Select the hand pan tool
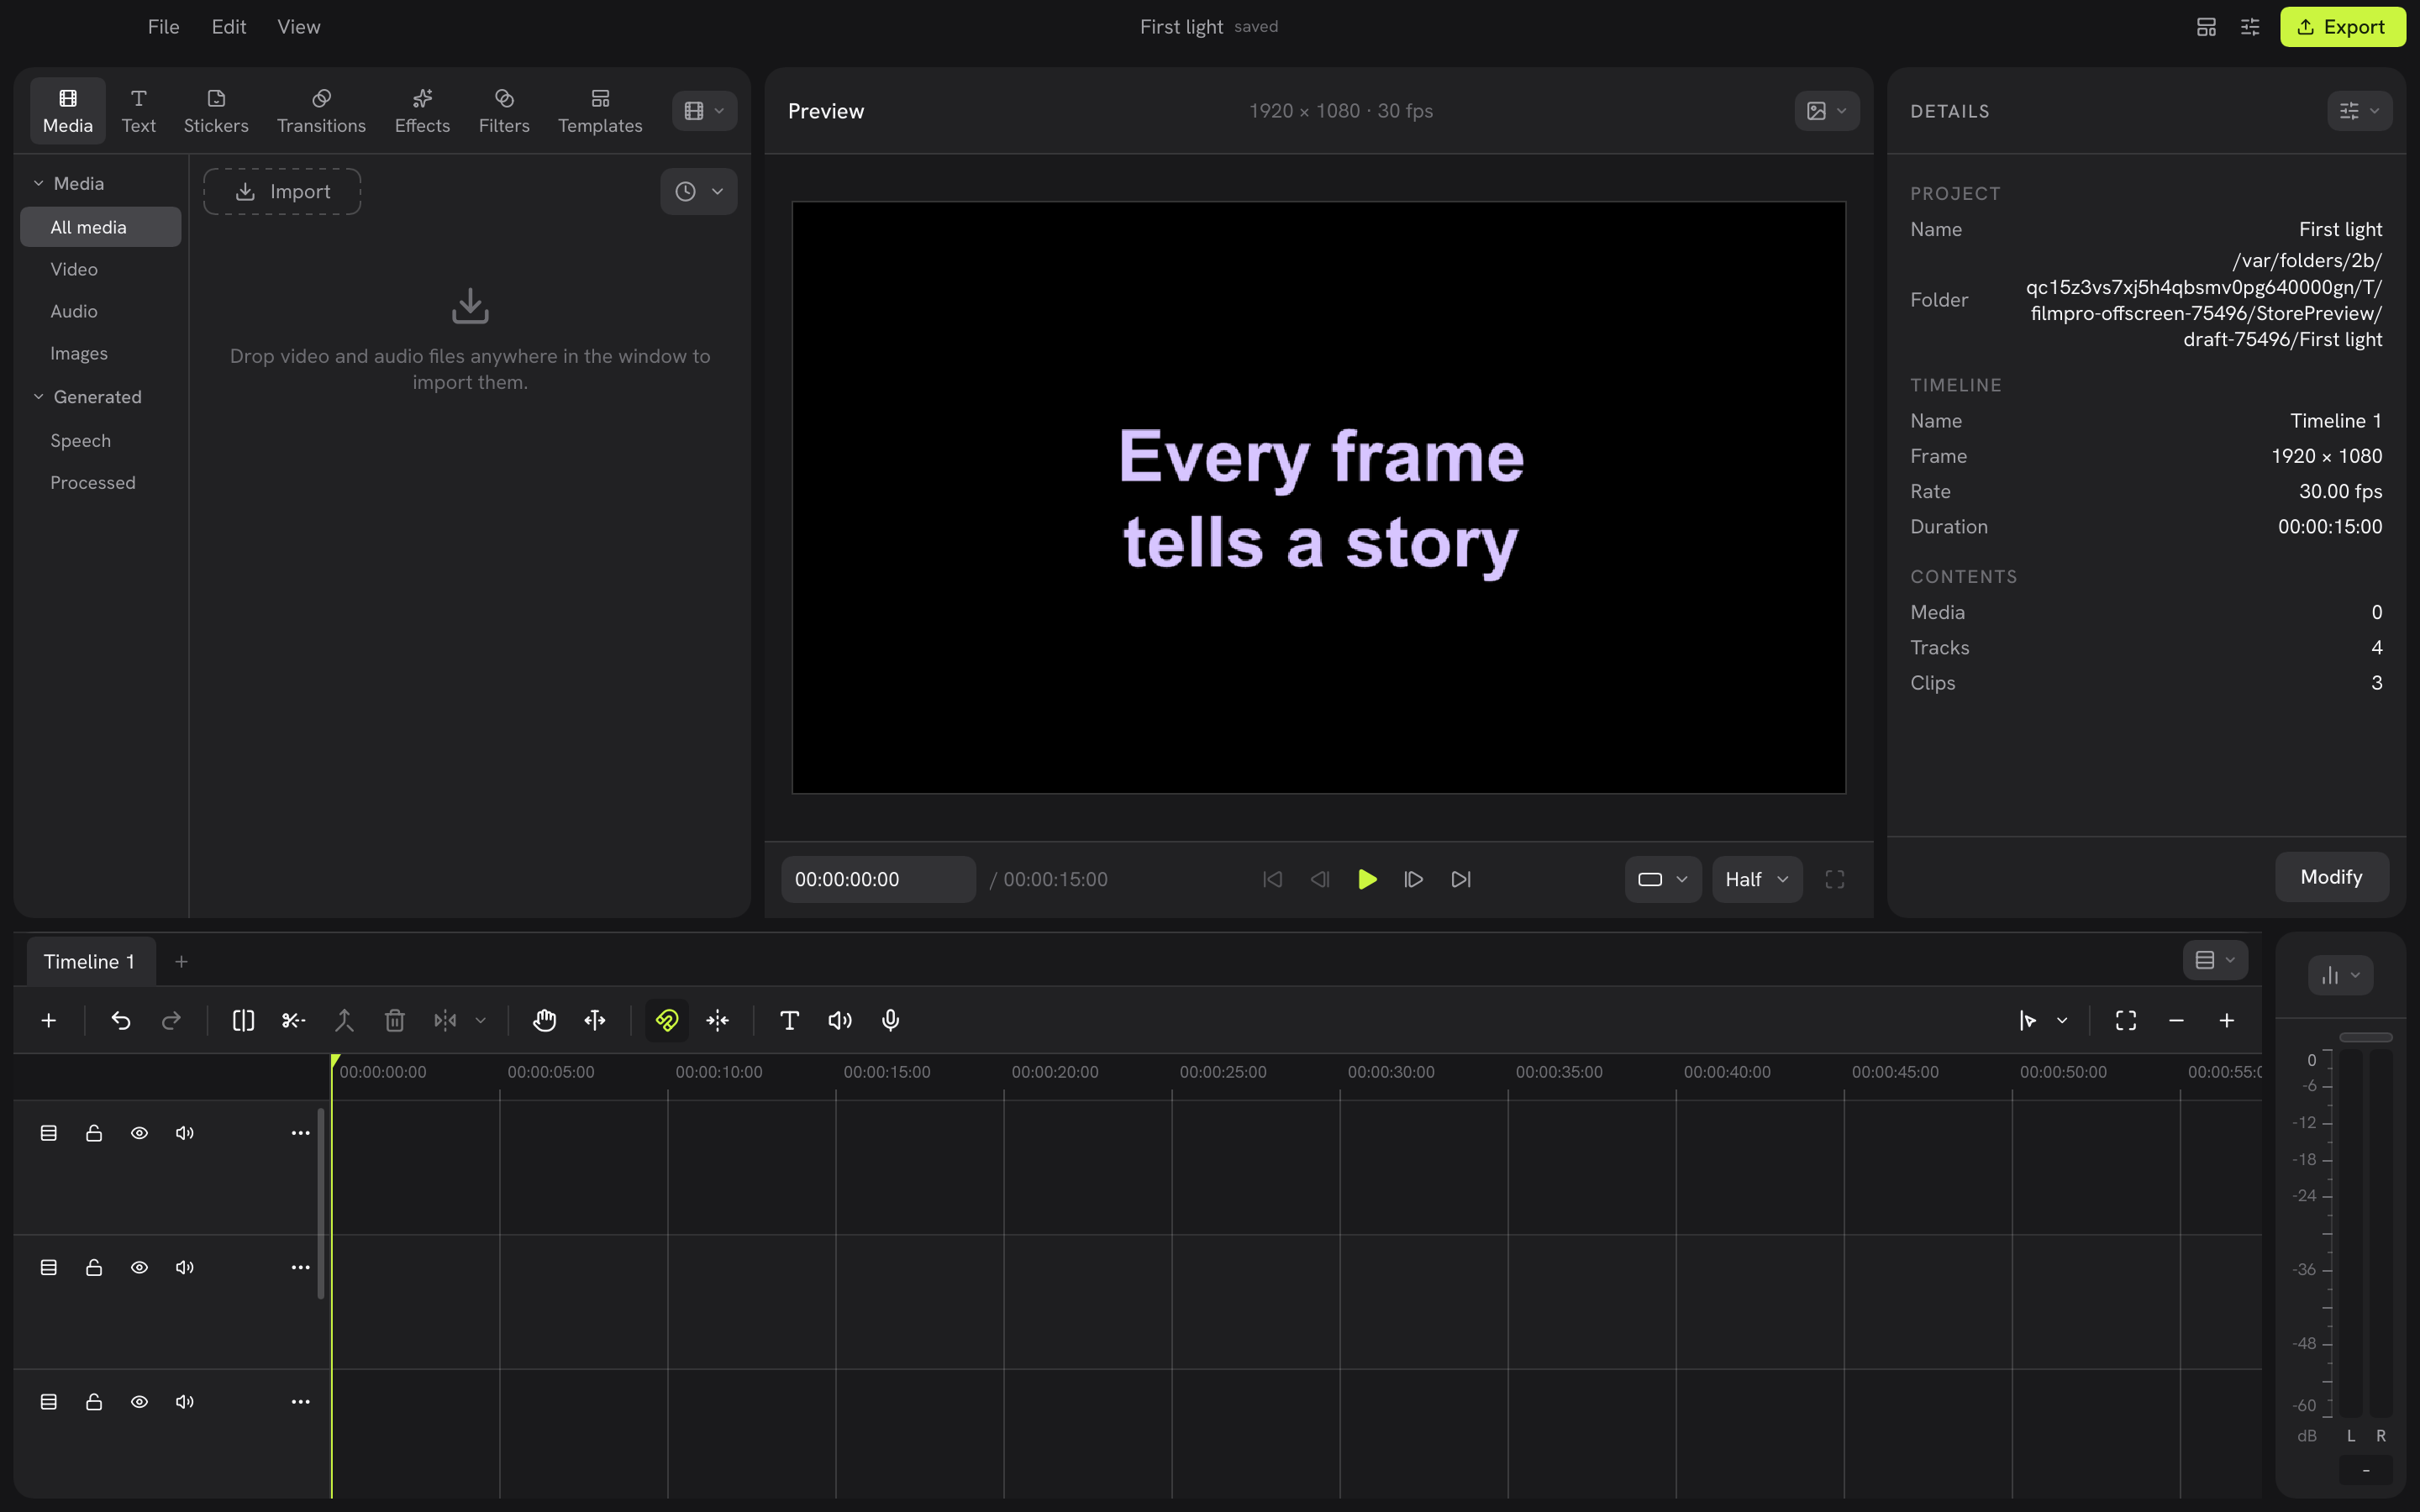The width and height of the screenshot is (2420, 1512). [544, 1020]
